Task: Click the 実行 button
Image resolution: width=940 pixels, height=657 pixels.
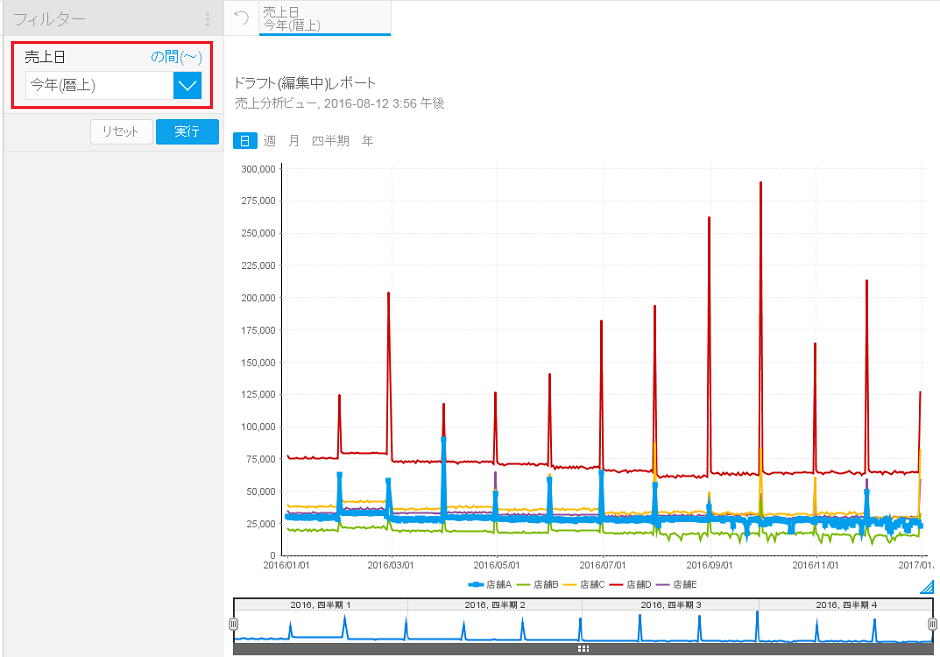Action: coord(187,131)
